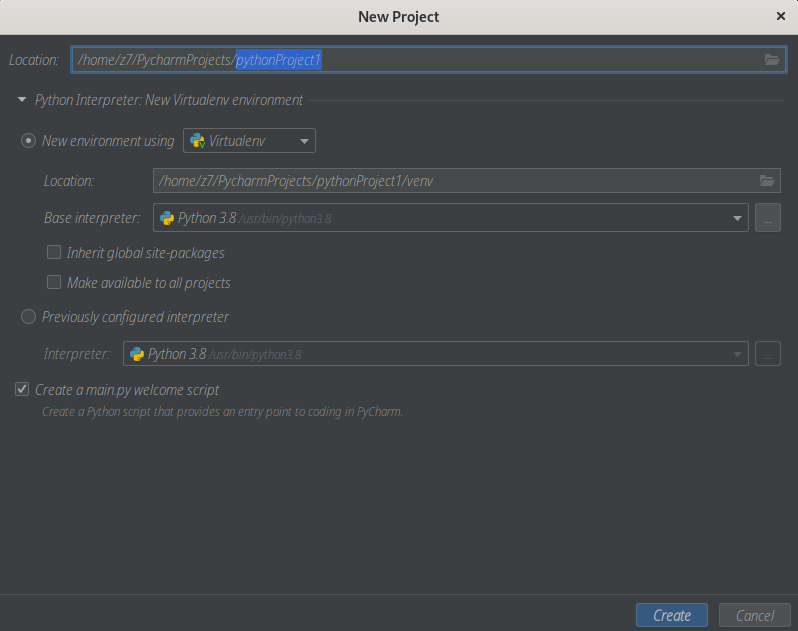
Task: Click Python logo in Interpreter field
Action: pyautogui.click(x=137, y=354)
